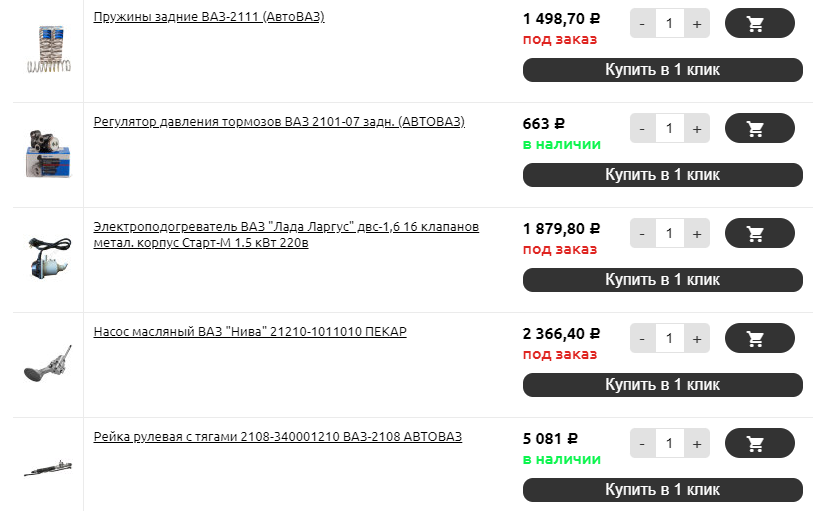The image size is (826, 511).
Task: Click quantity field for Регулятор давления тормозов
Action: pyautogui.click(x=669, y=128)
